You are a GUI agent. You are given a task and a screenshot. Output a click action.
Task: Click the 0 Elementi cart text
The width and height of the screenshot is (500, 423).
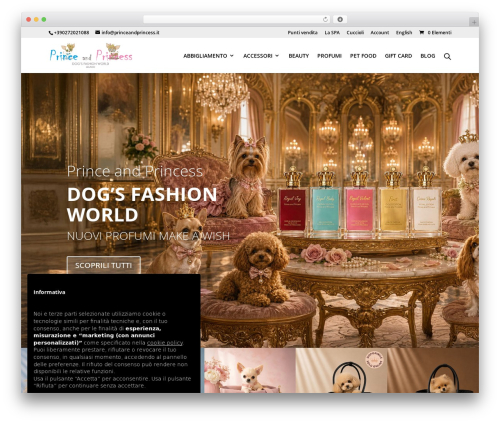click(x=440, y=33)
